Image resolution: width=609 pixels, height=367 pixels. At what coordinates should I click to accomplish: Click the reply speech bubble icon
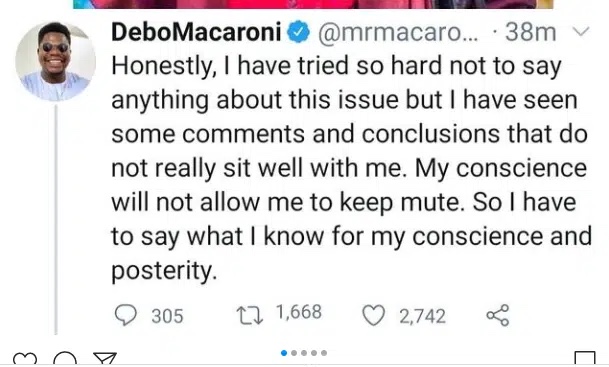click(x=125, y=315)
